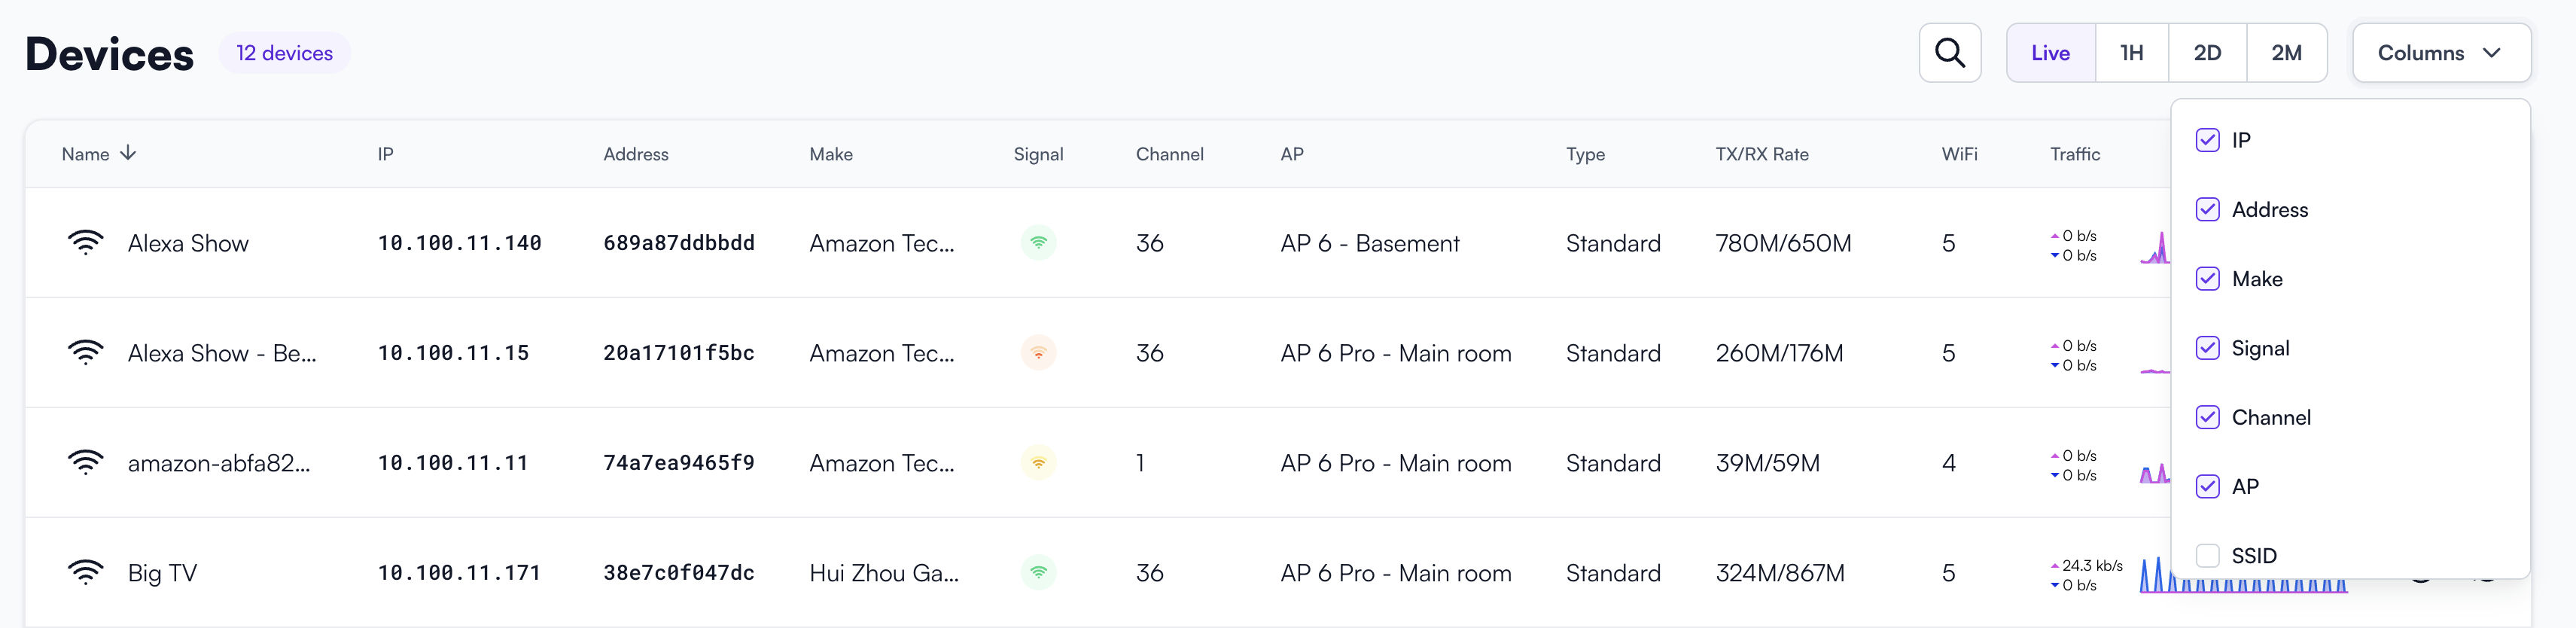Screen dimensions: 2576x628
Task: Uncheck the IP column checkbox
Action: (2207, 140)
